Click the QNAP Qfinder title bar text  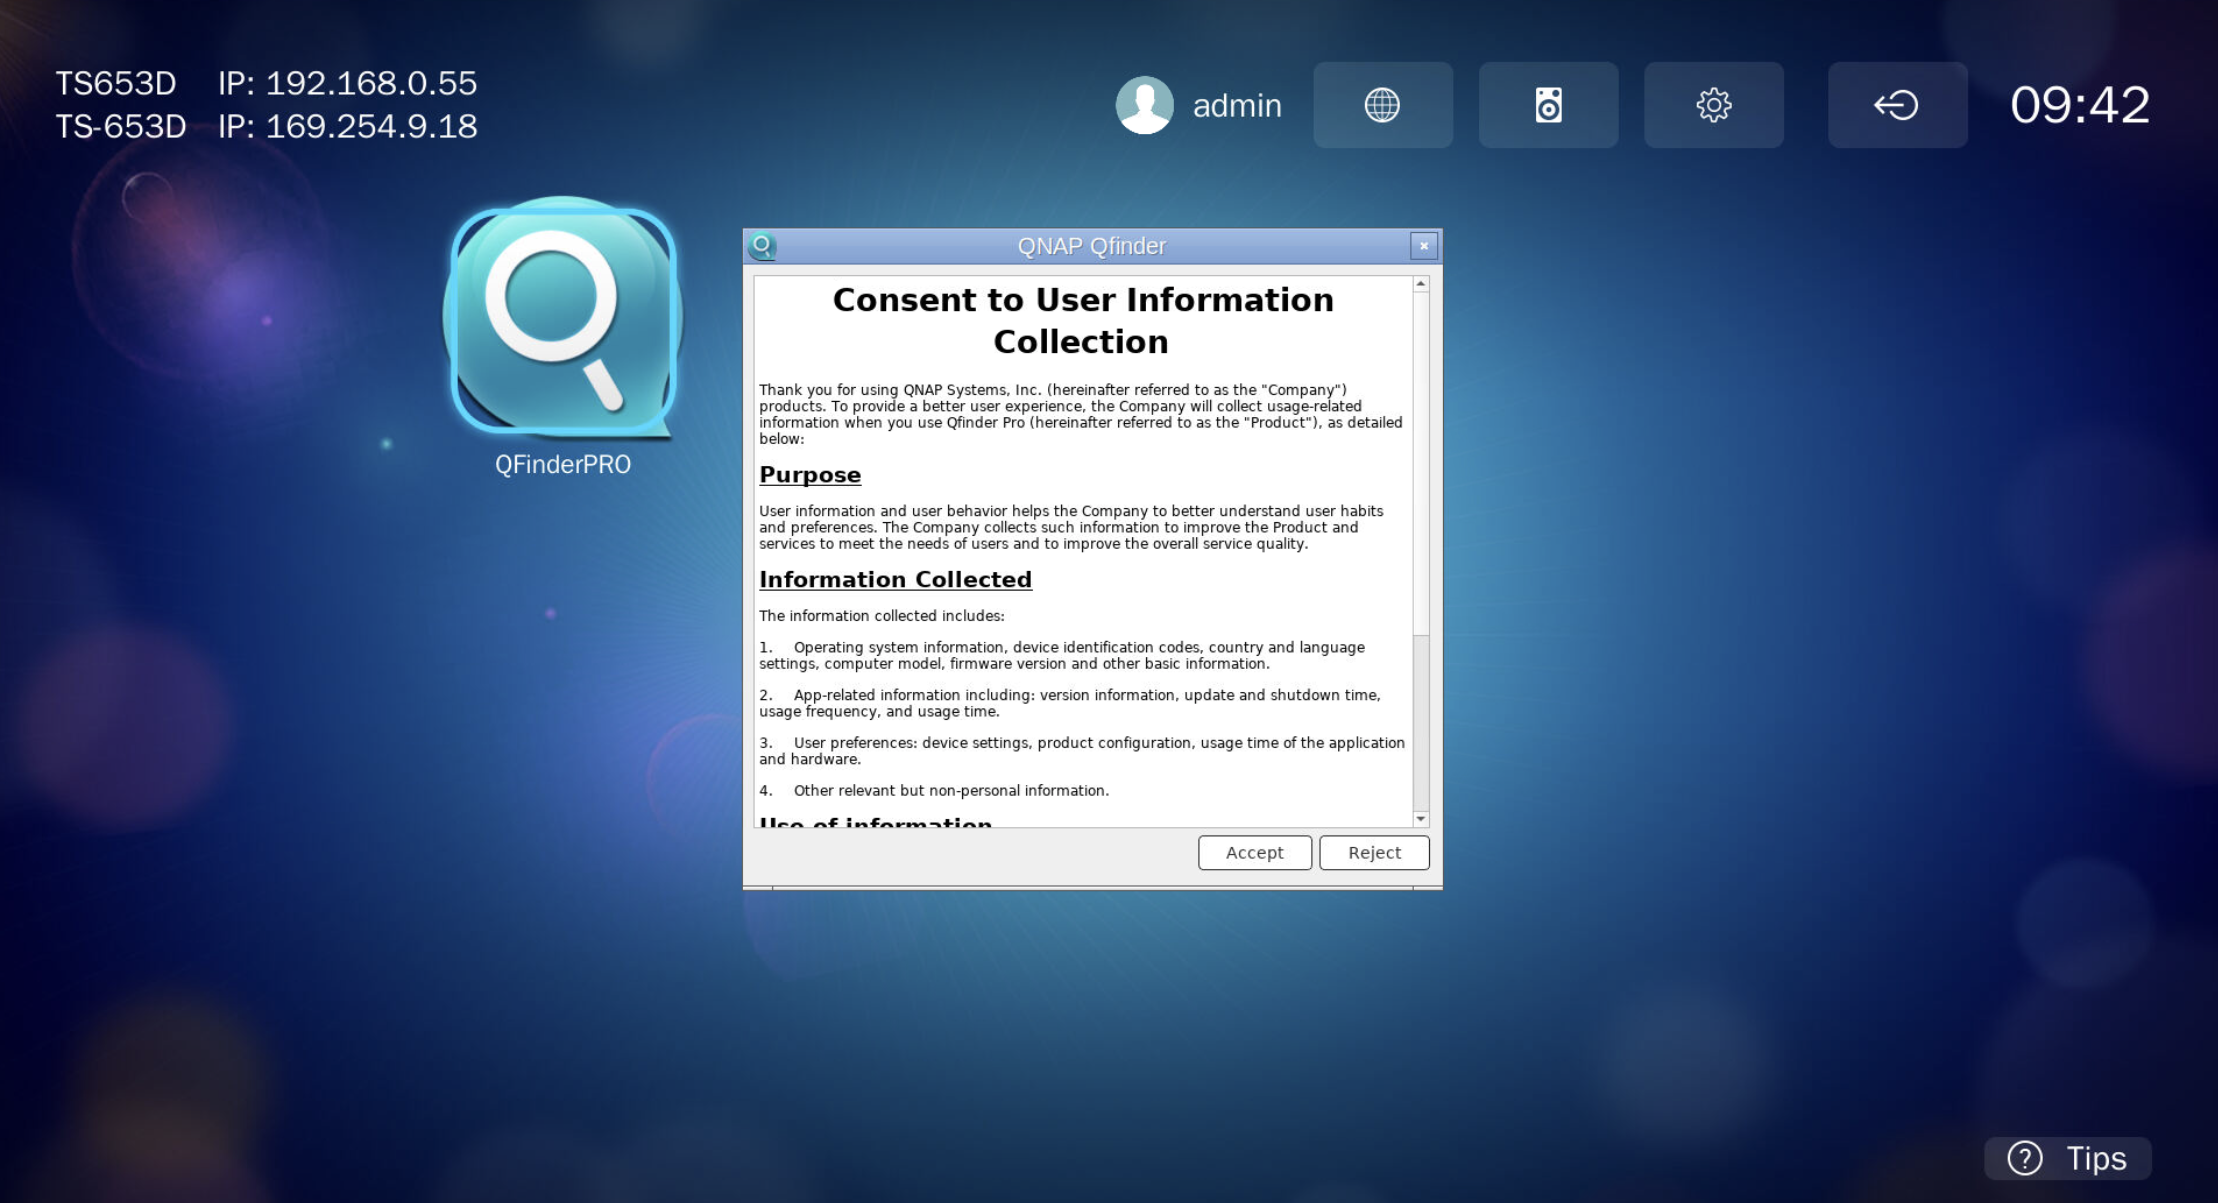point(1092,246)
